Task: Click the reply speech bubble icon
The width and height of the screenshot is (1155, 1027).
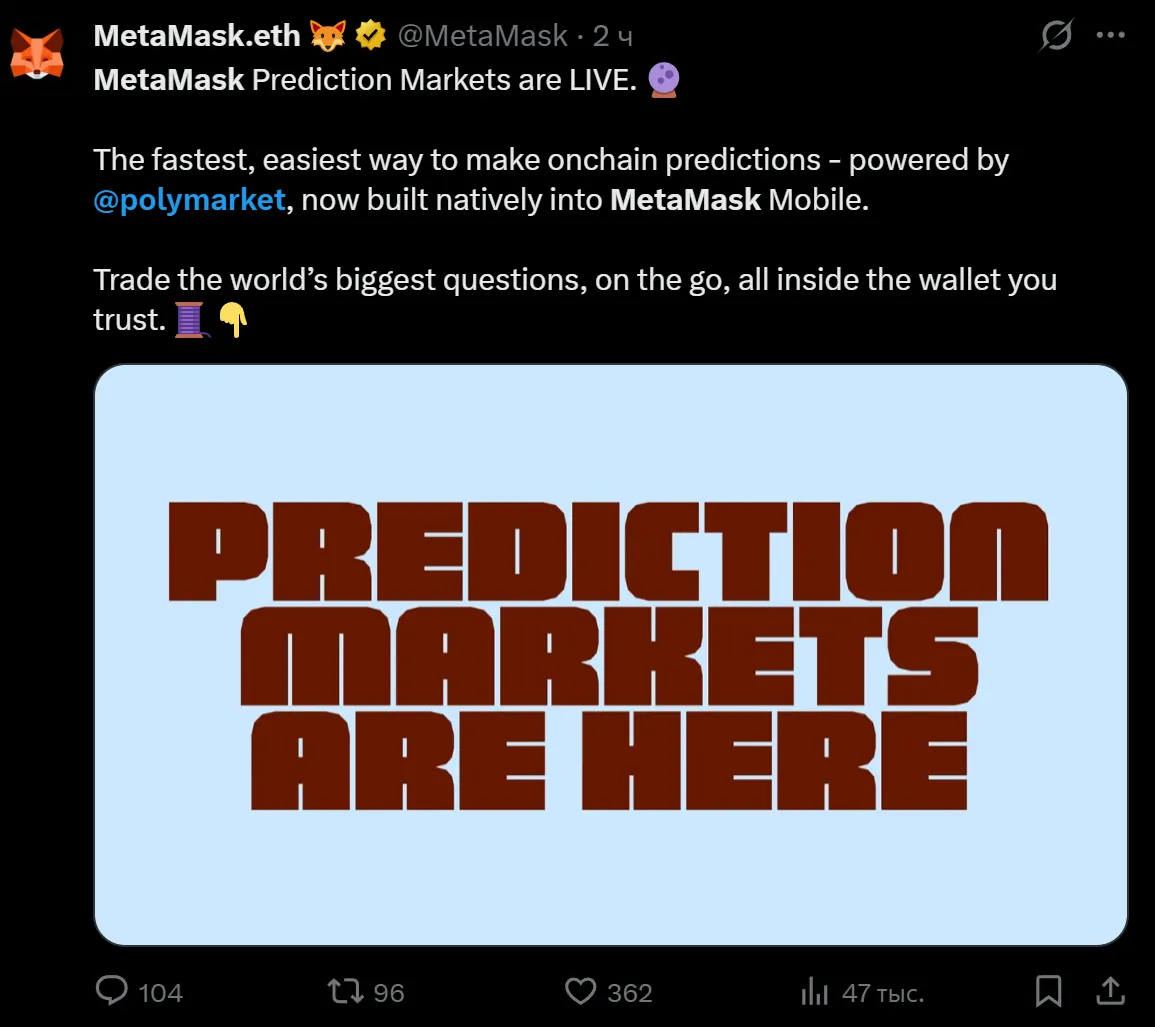Action: (112, 991)
